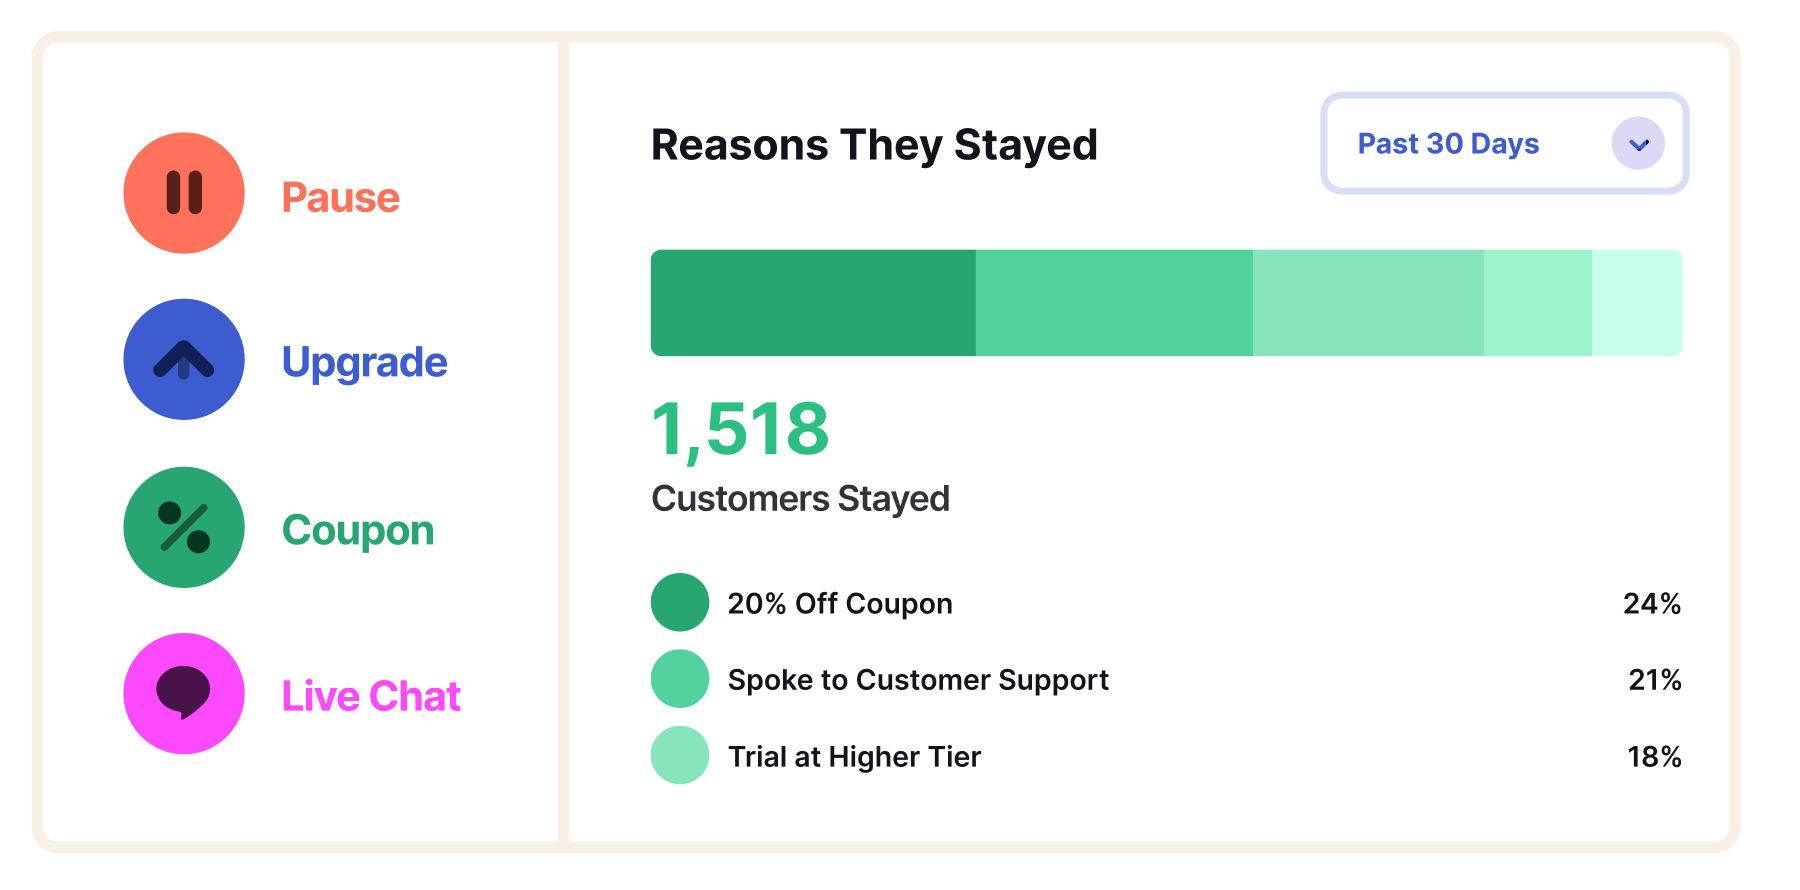Select the Pause menu label

(340, 198)
